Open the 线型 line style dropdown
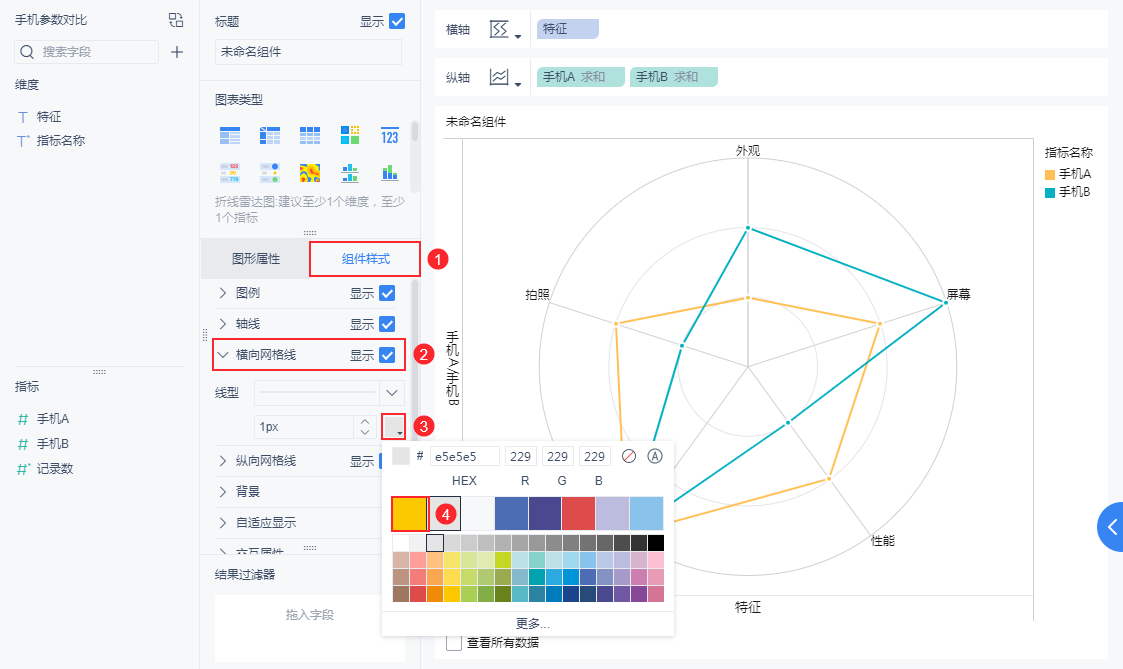The height and width of the screenshot is (669, 1123). (x=390, y=392)
